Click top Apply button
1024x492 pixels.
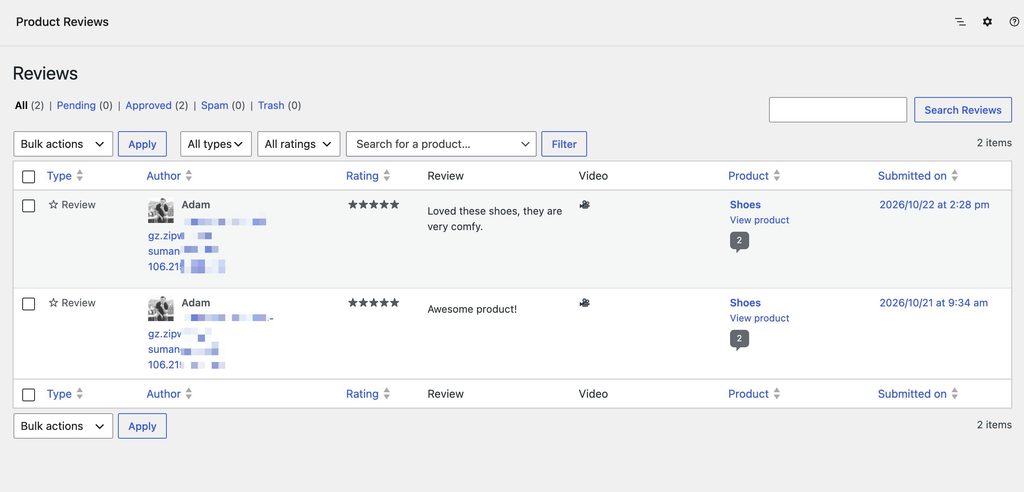[142, 144]
